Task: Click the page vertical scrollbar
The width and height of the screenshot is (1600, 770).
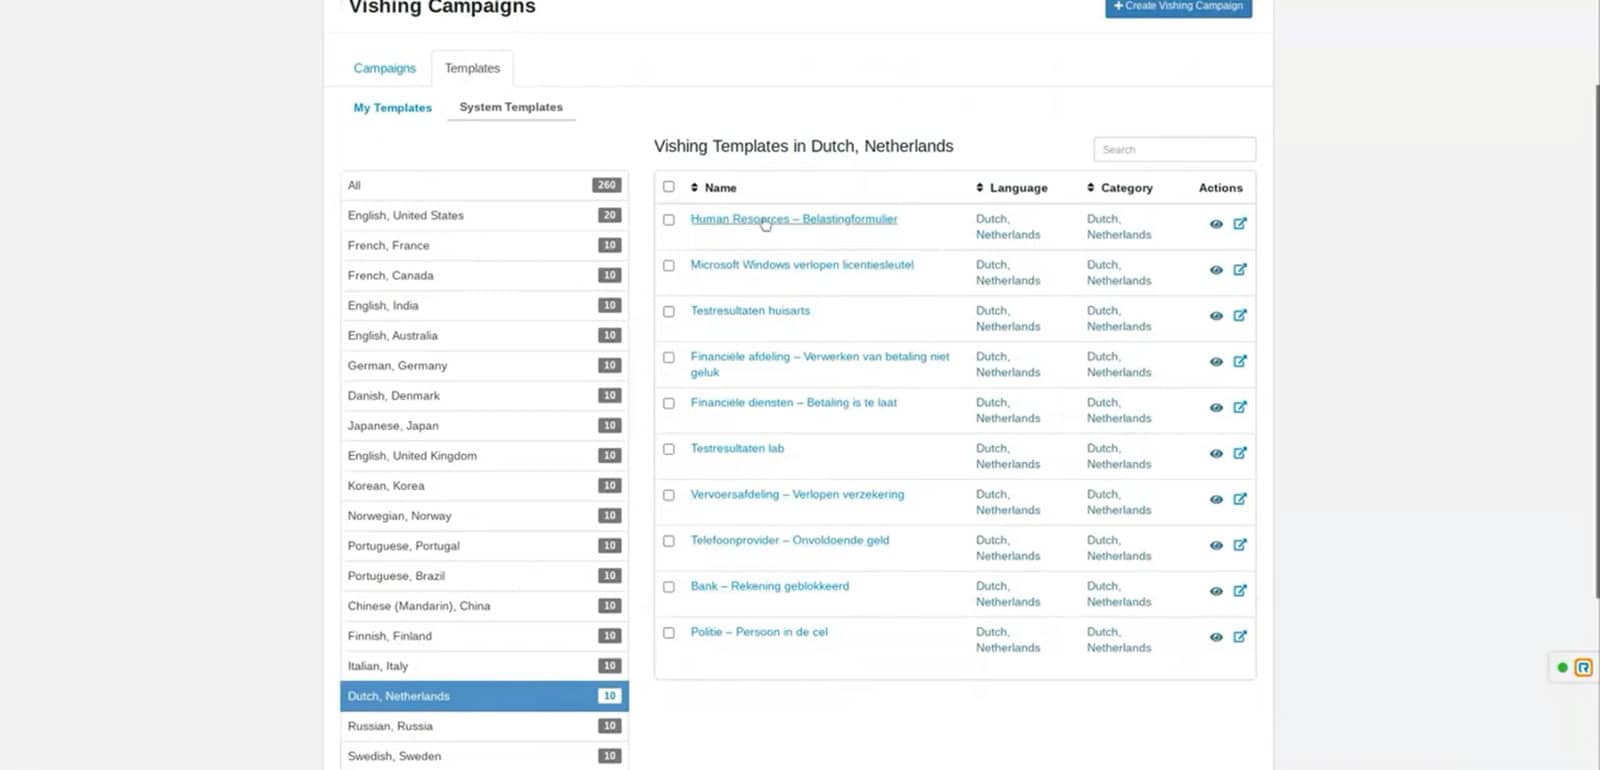Action: pyautogui.click(x=1596, y=340)
